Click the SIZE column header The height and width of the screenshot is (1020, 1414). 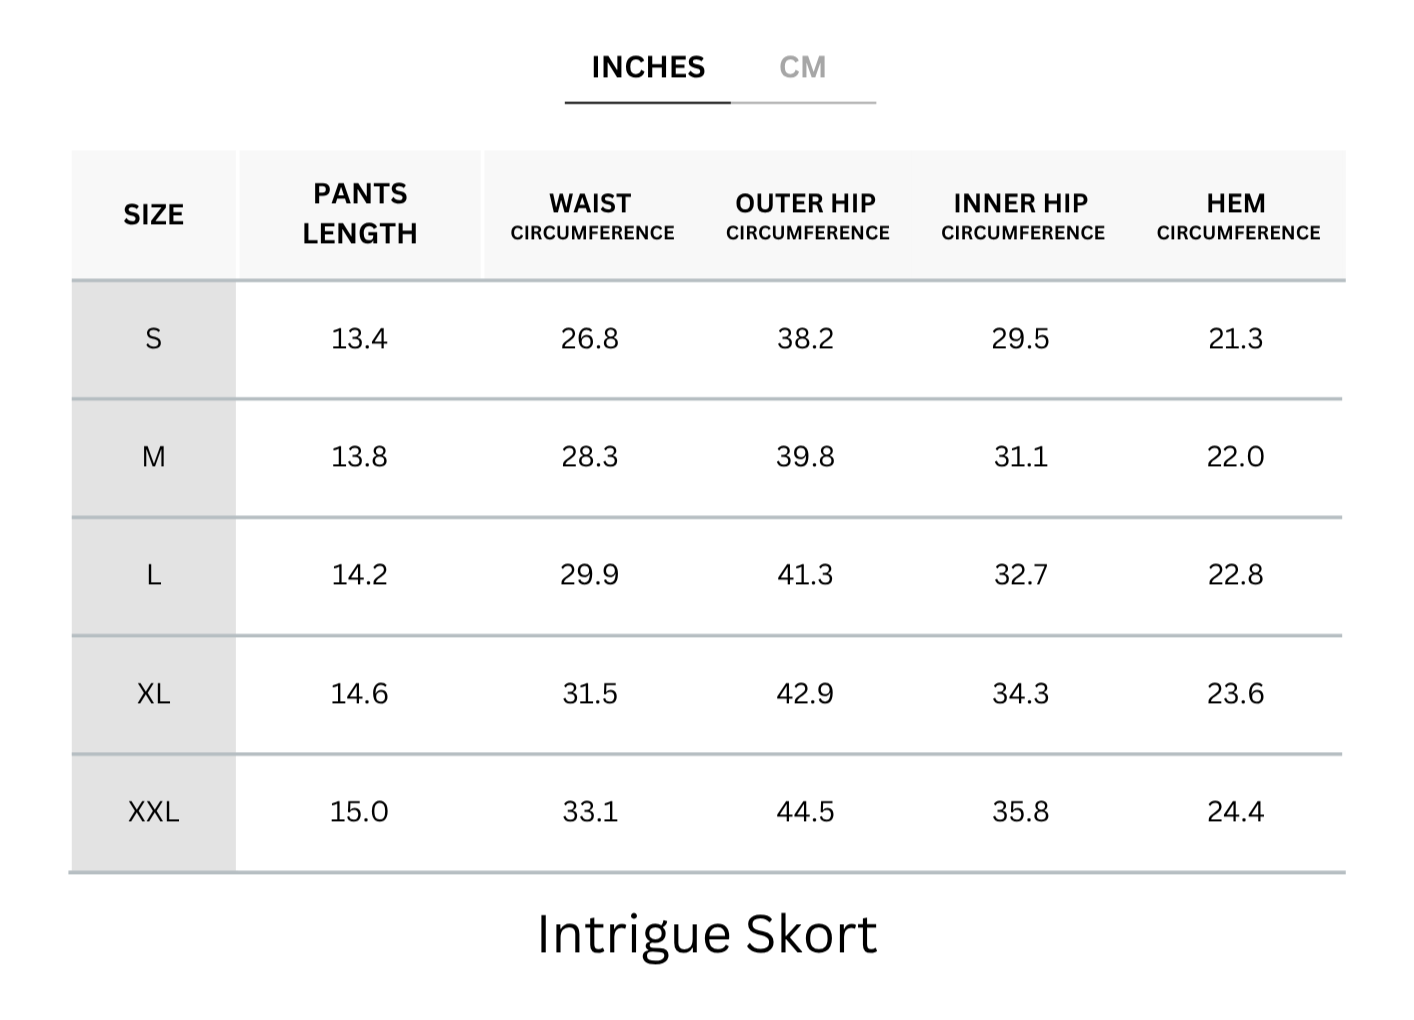click(x=153, y=215)
